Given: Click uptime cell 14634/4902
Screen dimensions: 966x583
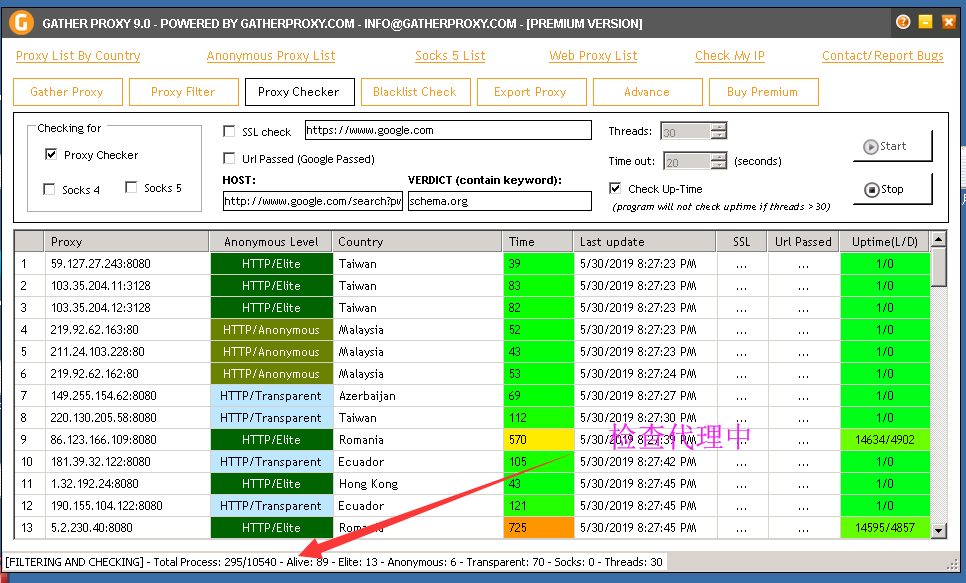Looking at the screenshot, I should [x=885, y=439].
